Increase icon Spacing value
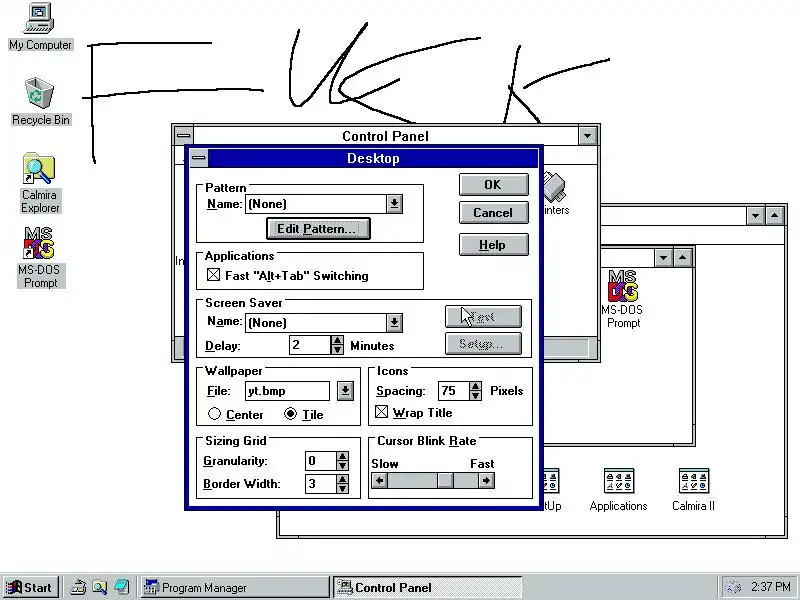 (476, 386)
